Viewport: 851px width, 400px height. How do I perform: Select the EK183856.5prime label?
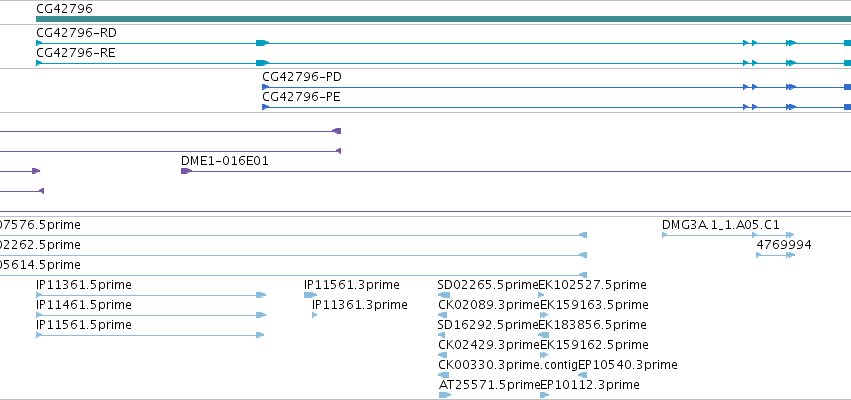pyautogui.click(x=592, y=325)
